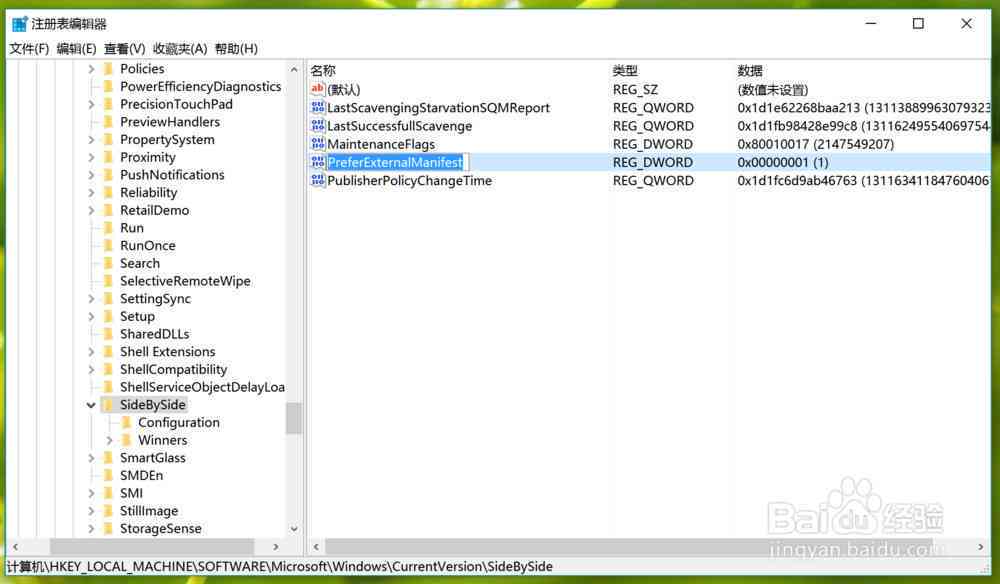The image size is (1000, 584).
Task: Expand the PropertySystem tree node
Action: click(x=91, y=140)
